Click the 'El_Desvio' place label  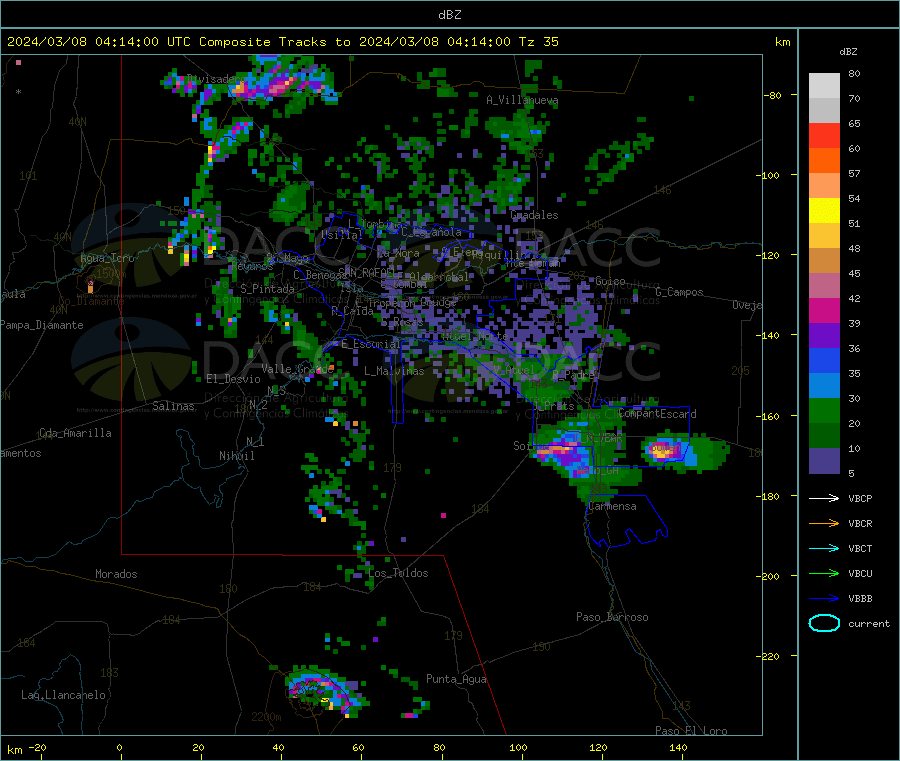[x=233, y=379]
